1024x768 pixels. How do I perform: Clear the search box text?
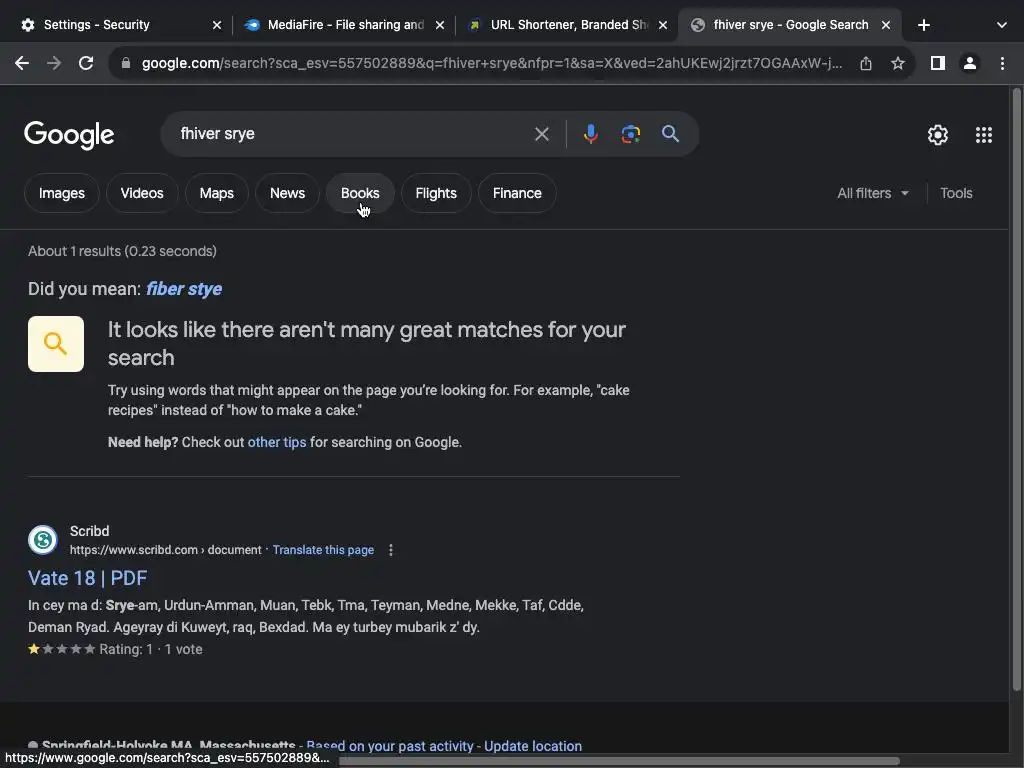(x=541, y=134)
